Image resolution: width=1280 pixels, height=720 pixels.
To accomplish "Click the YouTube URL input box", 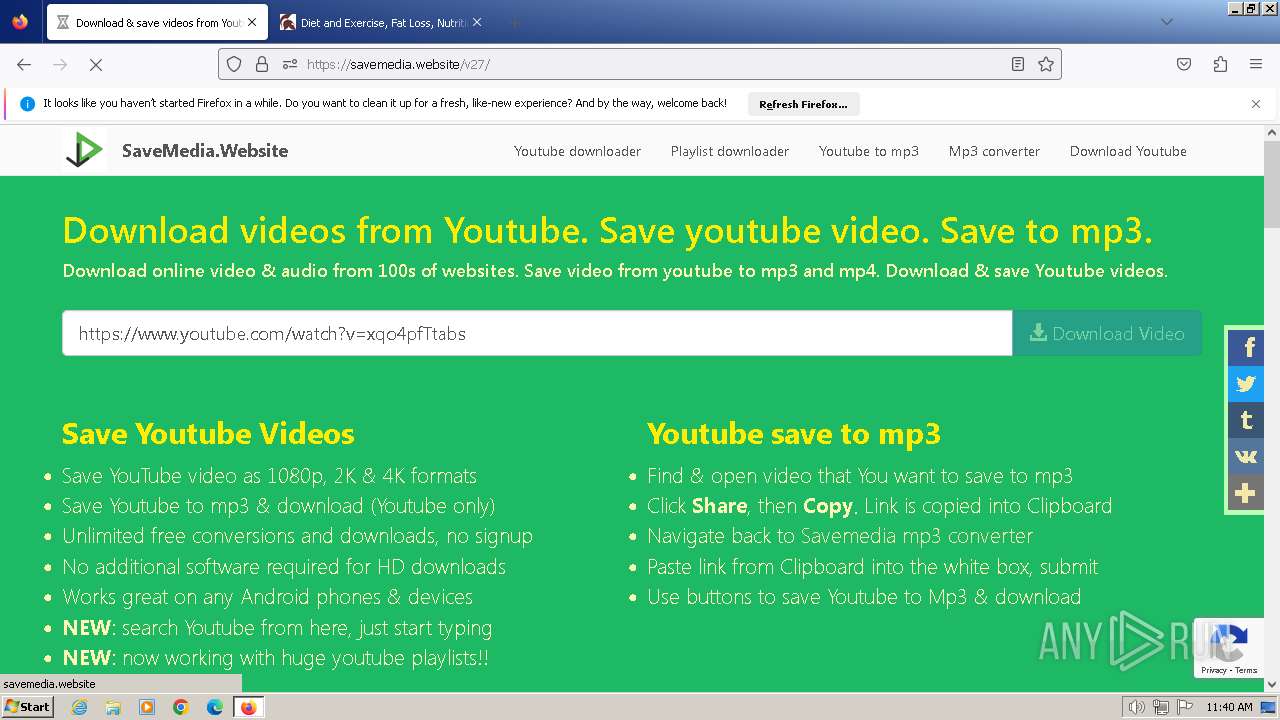I will point(537,333).
